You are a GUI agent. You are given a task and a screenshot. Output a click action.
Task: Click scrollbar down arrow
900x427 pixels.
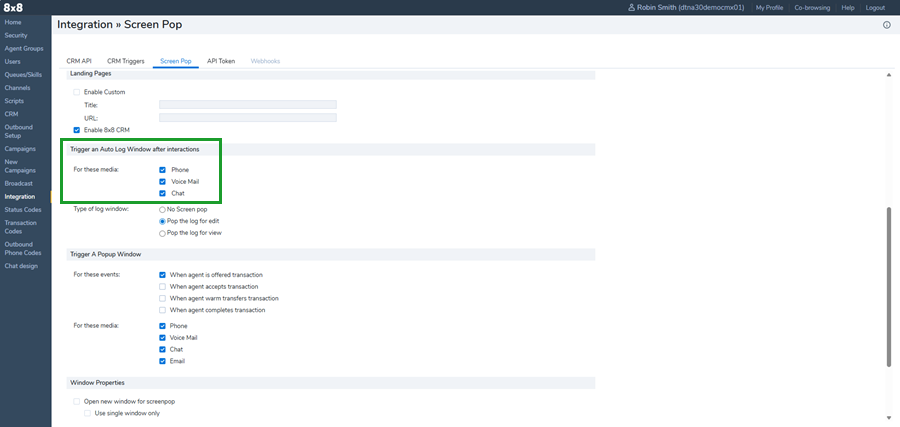(889, 417)
